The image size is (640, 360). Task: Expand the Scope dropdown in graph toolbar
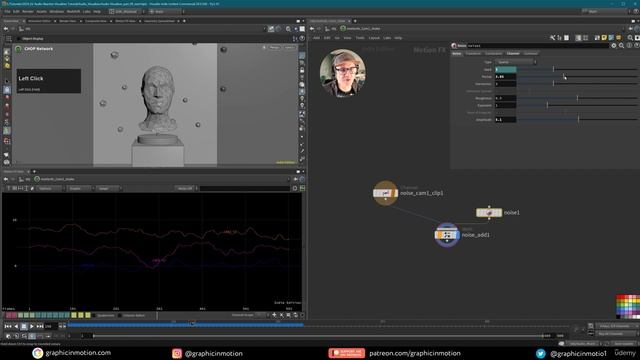108,189
